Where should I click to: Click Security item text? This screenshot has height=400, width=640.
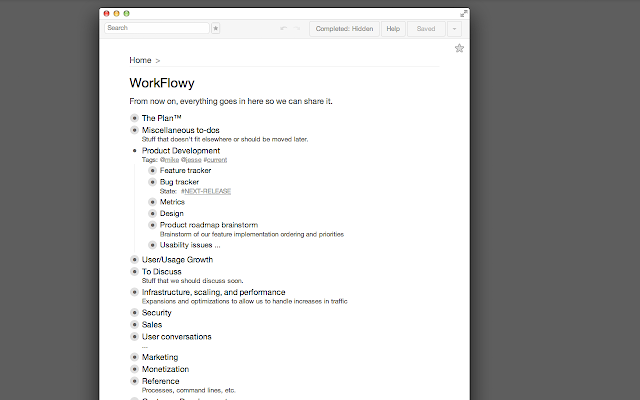[156, 312]
